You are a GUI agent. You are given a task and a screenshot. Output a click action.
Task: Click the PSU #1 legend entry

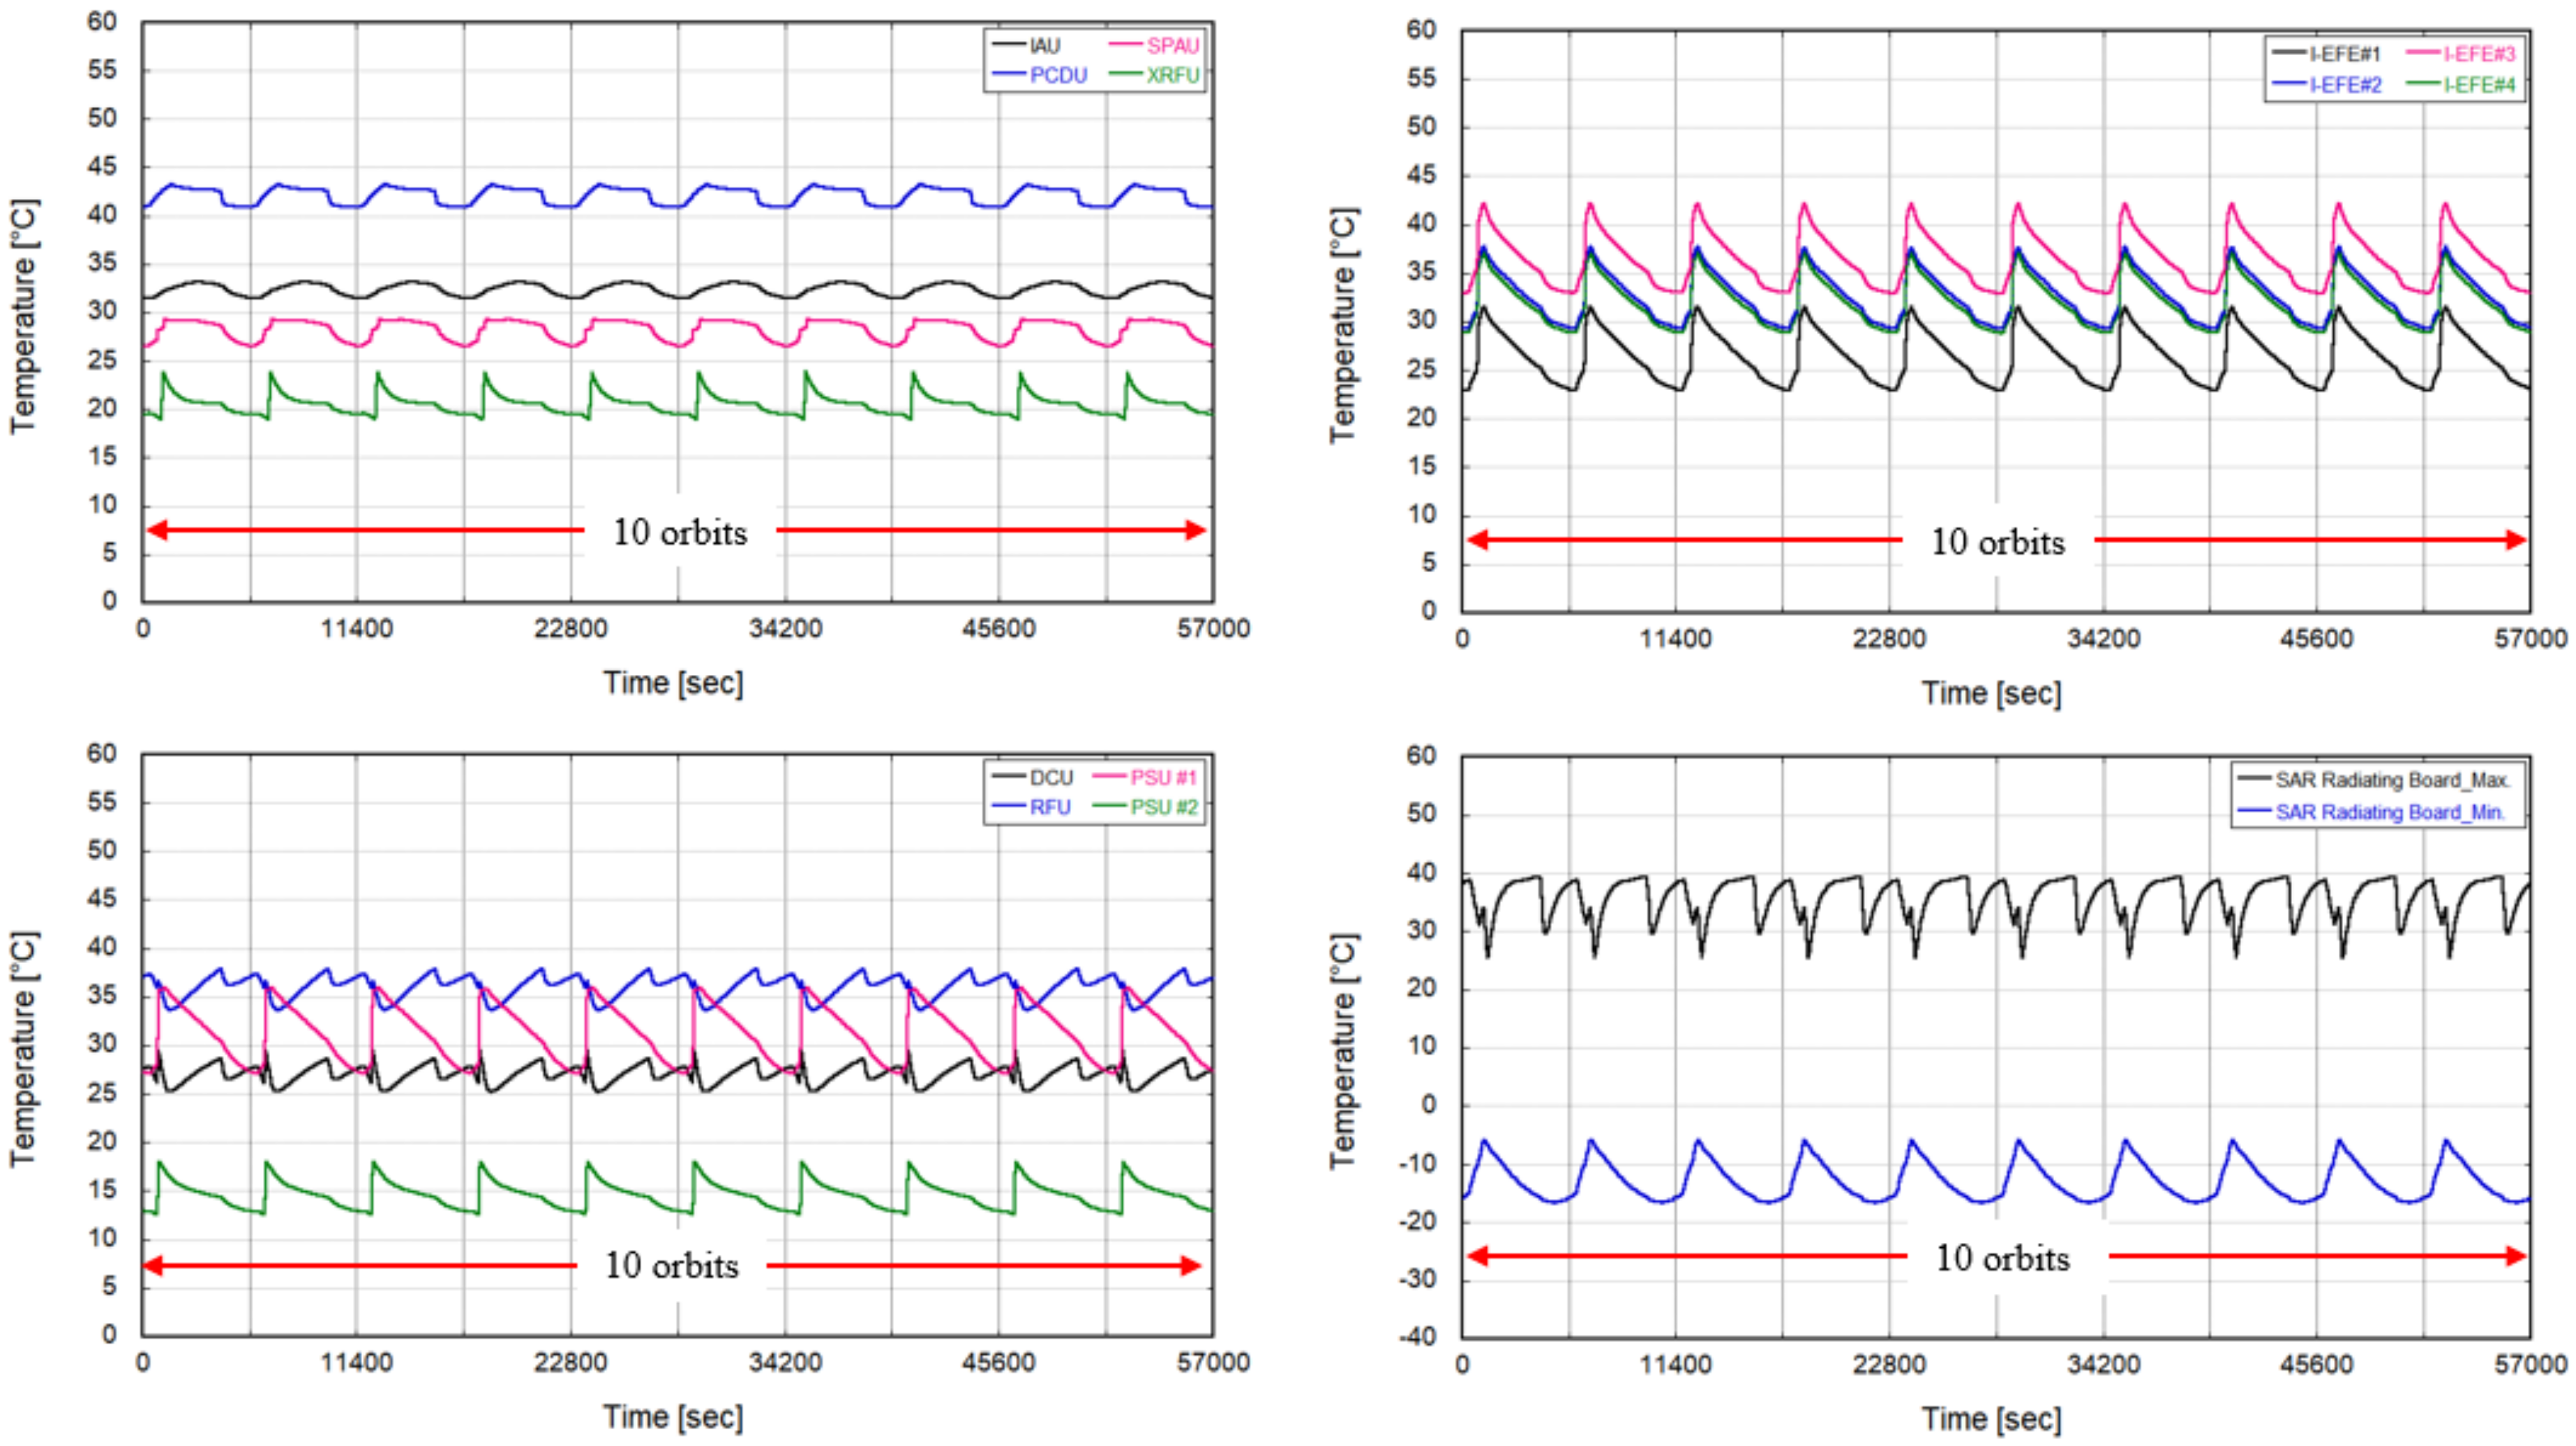[x=1163, y=777]
